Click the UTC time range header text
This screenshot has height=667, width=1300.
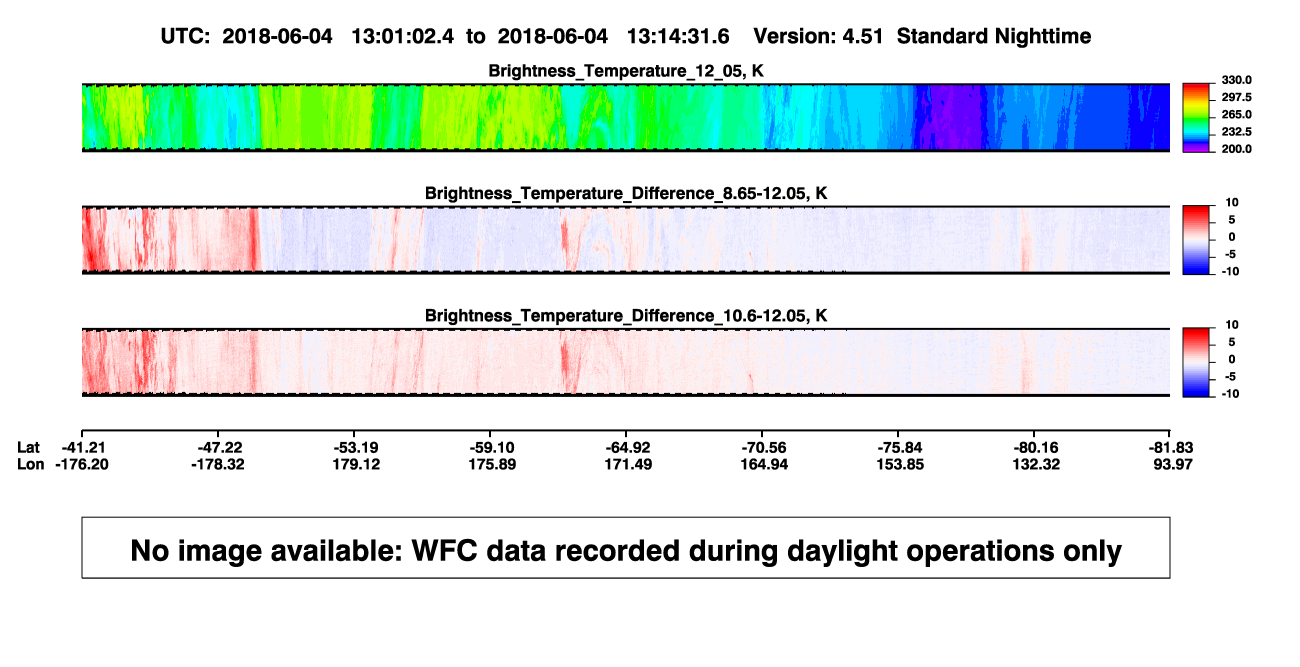tap(445, 37)
